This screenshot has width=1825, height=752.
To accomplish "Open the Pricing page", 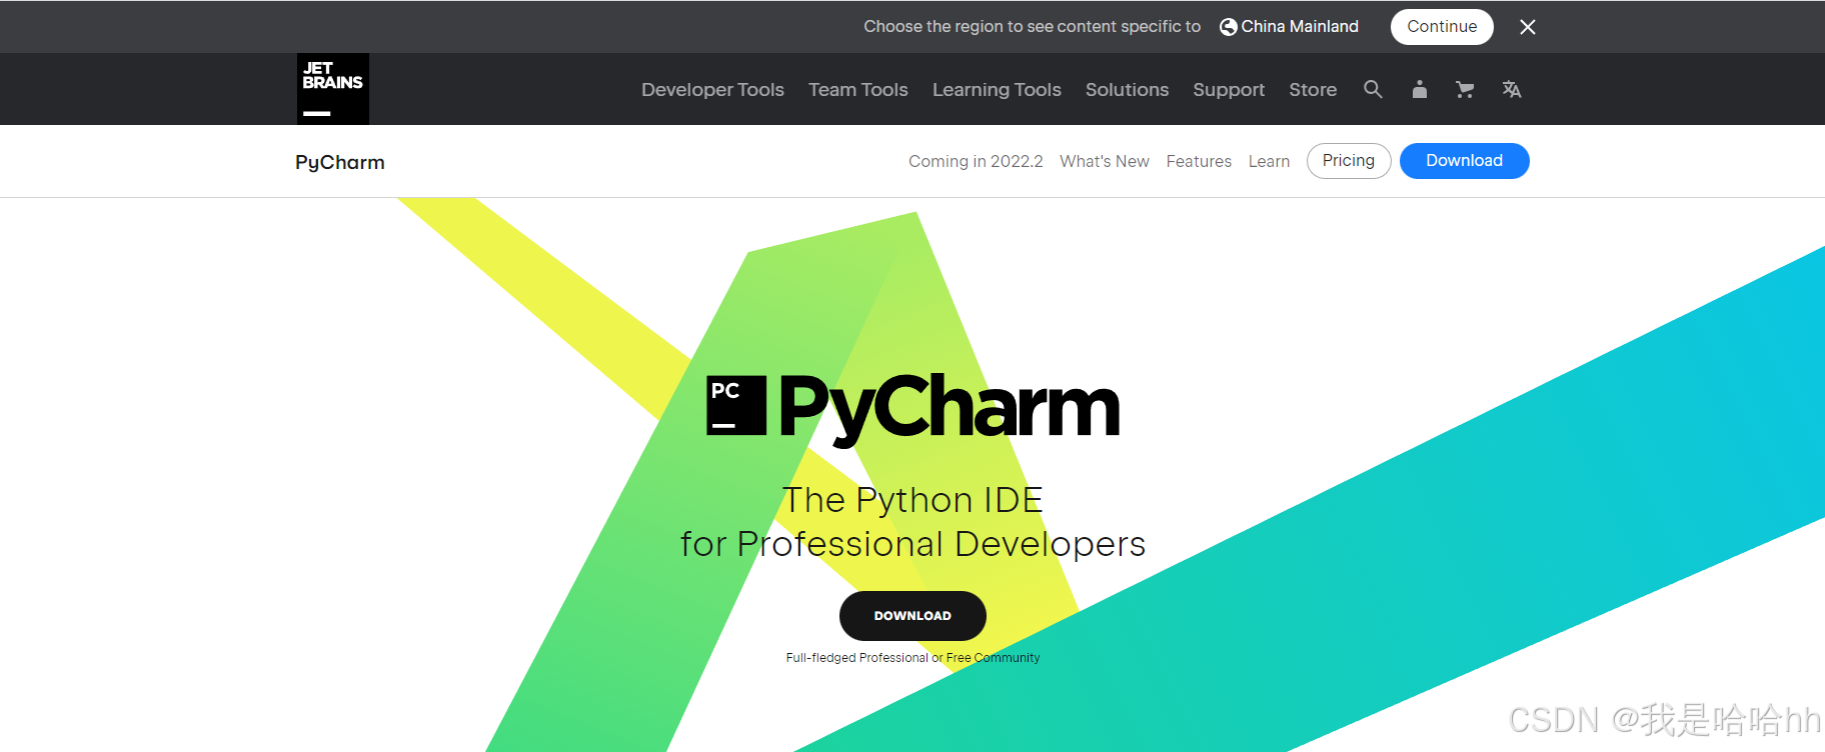I will click(1349, 161).
